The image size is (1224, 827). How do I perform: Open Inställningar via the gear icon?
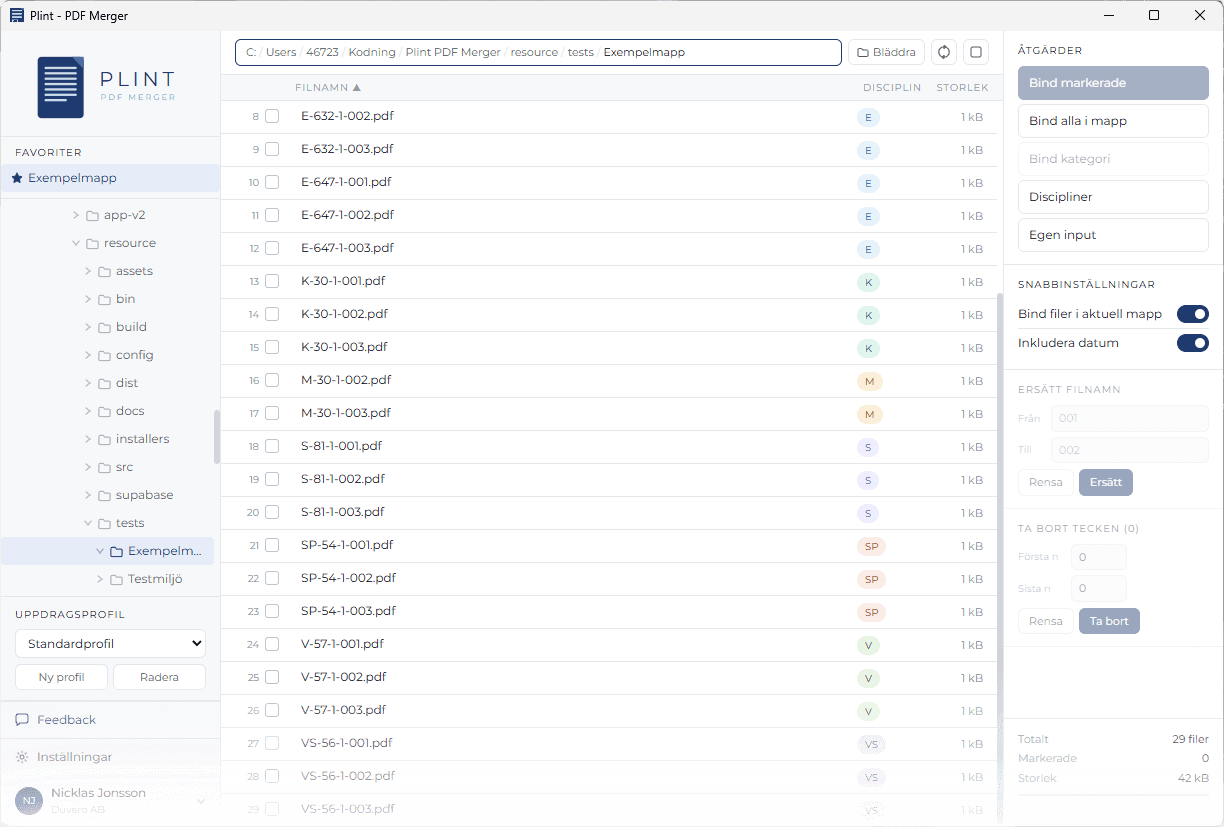[x=22, y=757]
